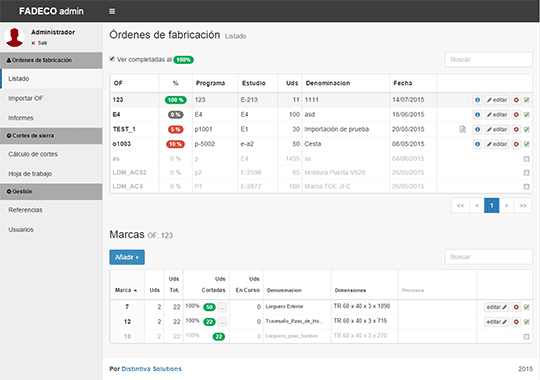Open 'Informes' in the sidebar
540x380 pixels.
pyautogui.click(x=51, y=118)
